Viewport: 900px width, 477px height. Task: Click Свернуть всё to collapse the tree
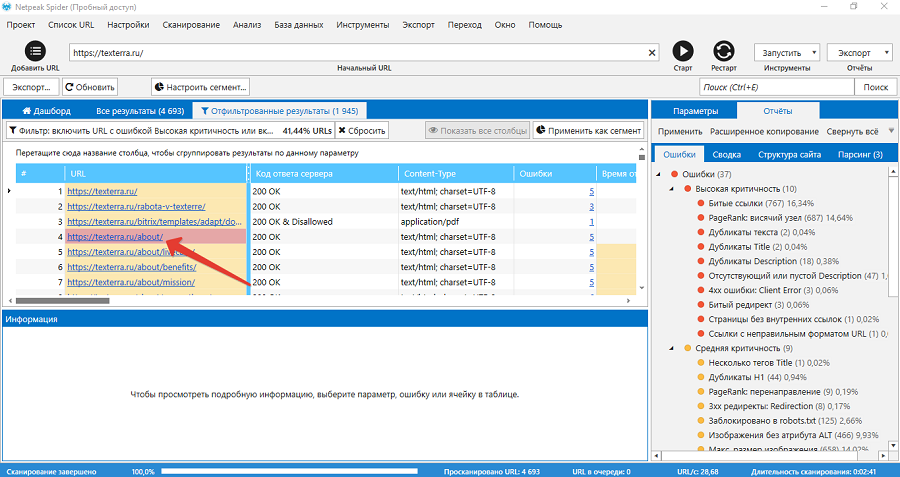852,131
